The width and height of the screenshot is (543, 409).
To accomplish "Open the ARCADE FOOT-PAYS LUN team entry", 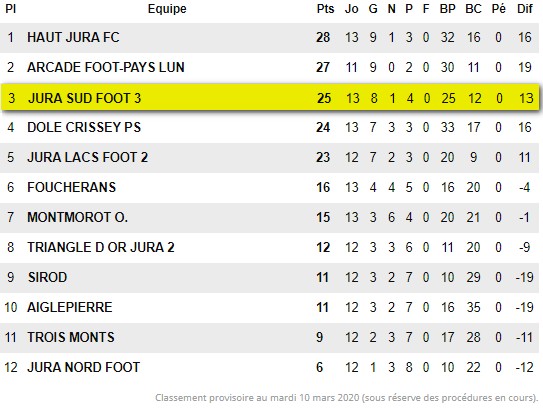I will click(x=106, y=67).
